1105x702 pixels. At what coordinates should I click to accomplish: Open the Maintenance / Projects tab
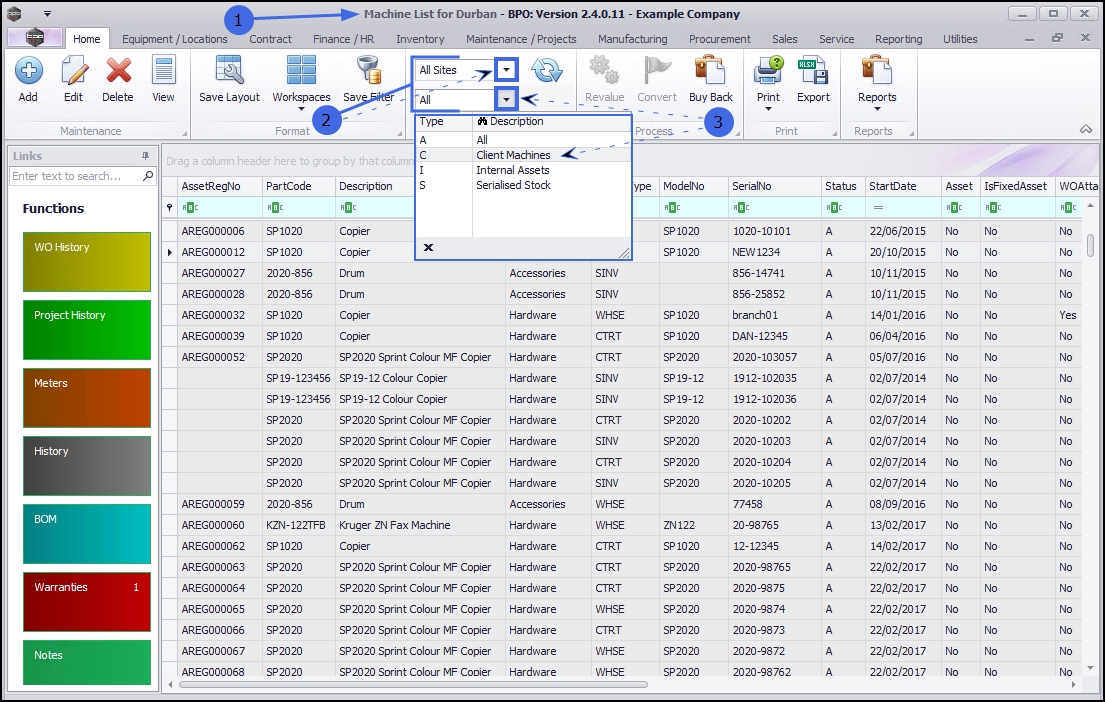pos(521,39)
